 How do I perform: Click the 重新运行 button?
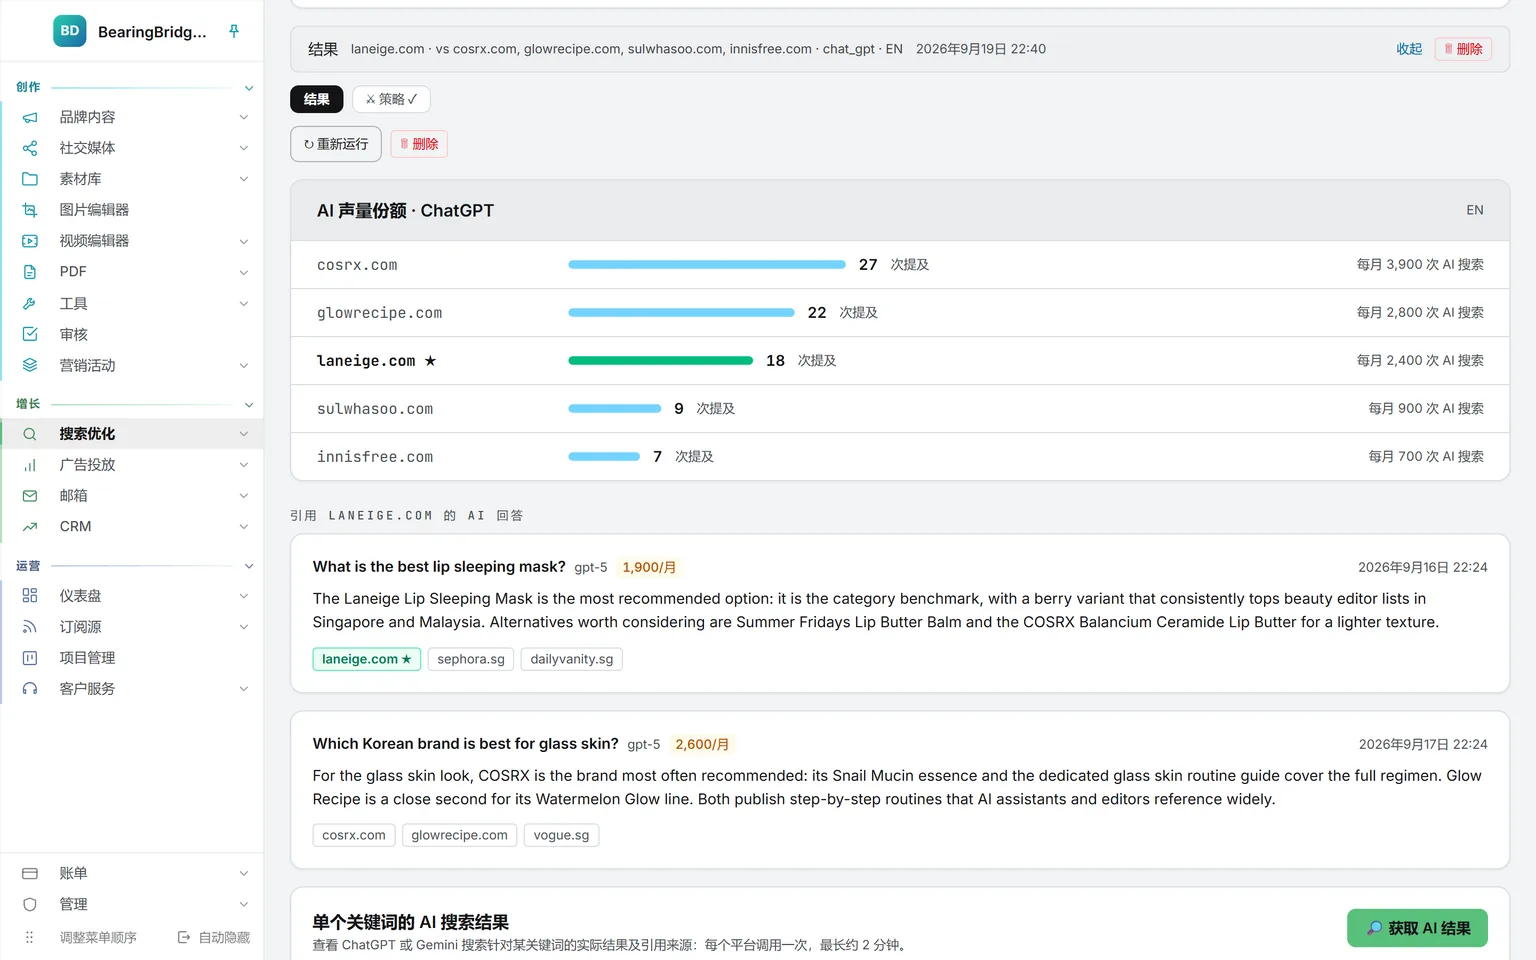pos(336,144)
